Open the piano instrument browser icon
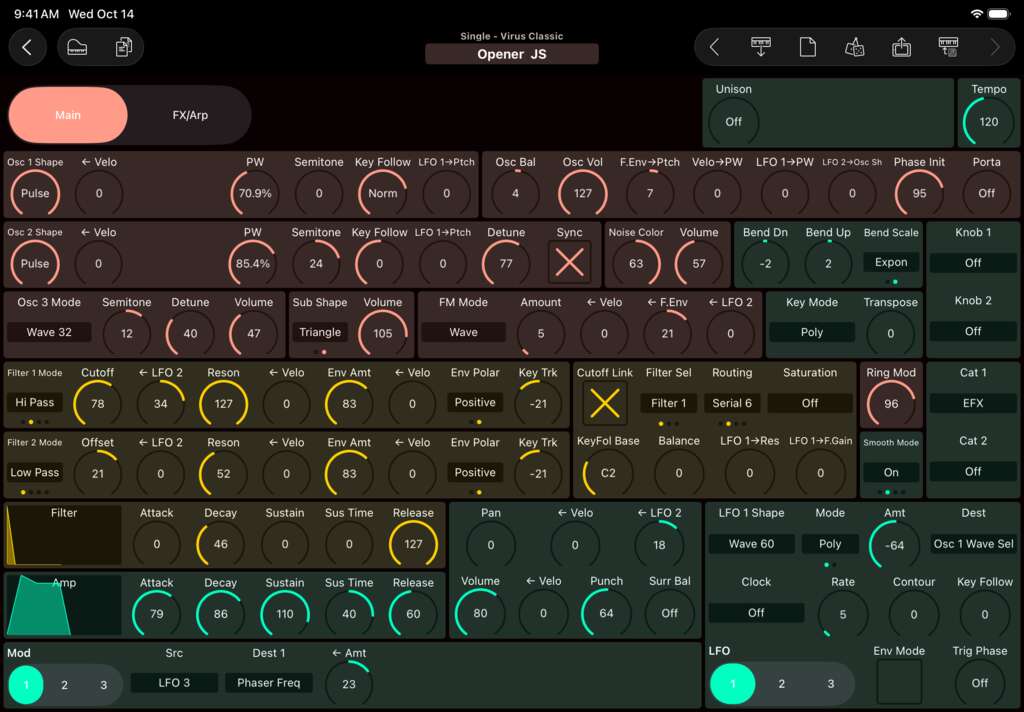 point(77,47)
